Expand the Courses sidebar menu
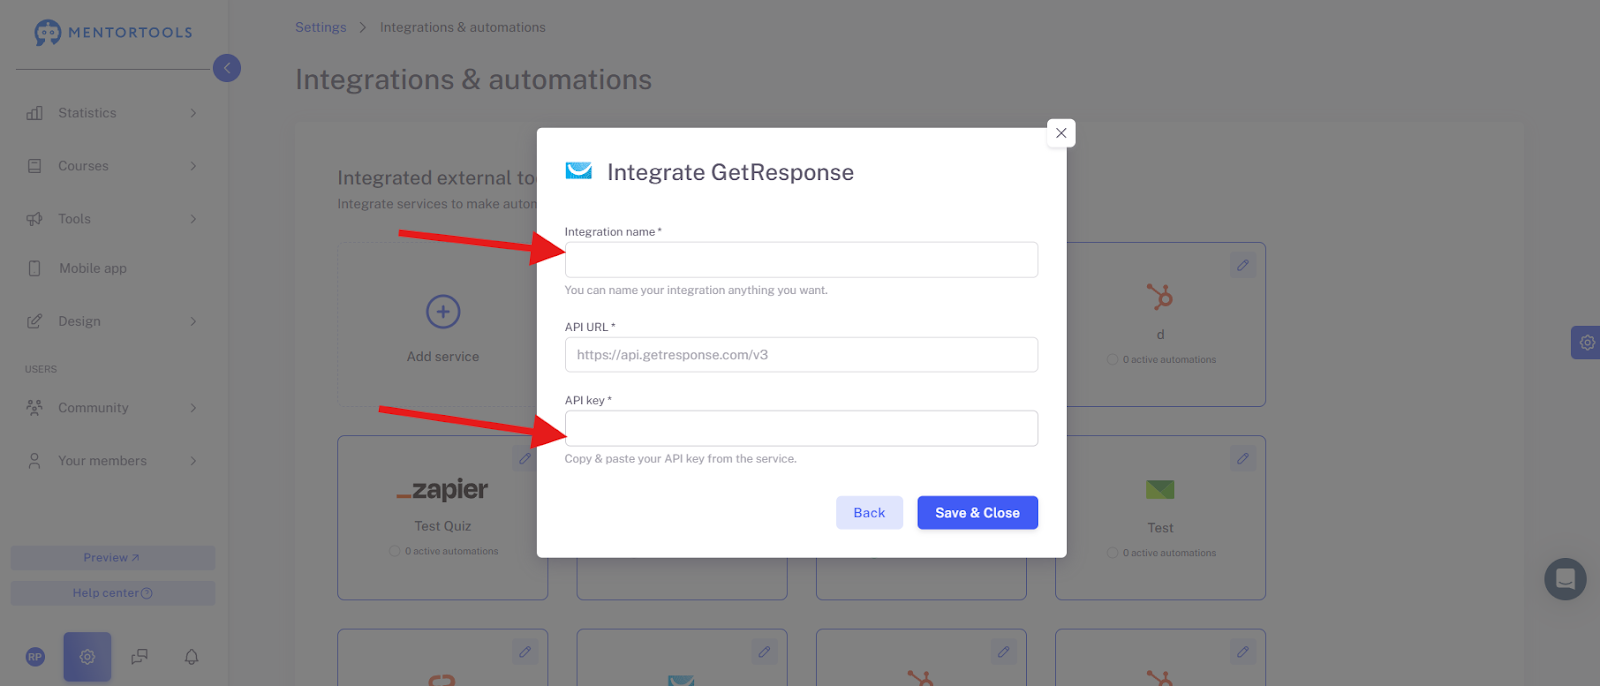The width and height of the screenshot is (1600, 686). [112, 166]
